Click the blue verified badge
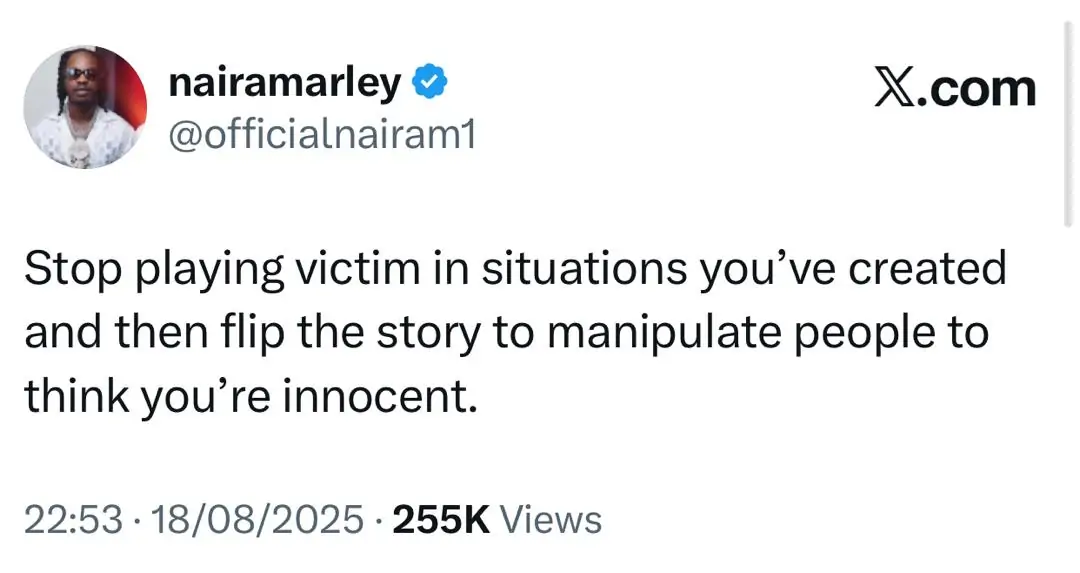 tap(431, 85)
